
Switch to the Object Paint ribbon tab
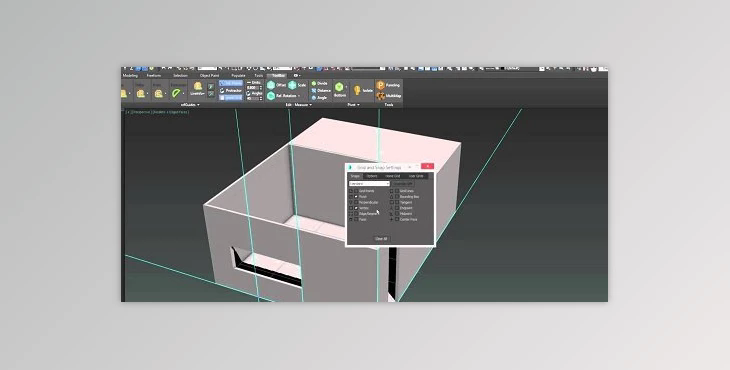tap(210, 75)
